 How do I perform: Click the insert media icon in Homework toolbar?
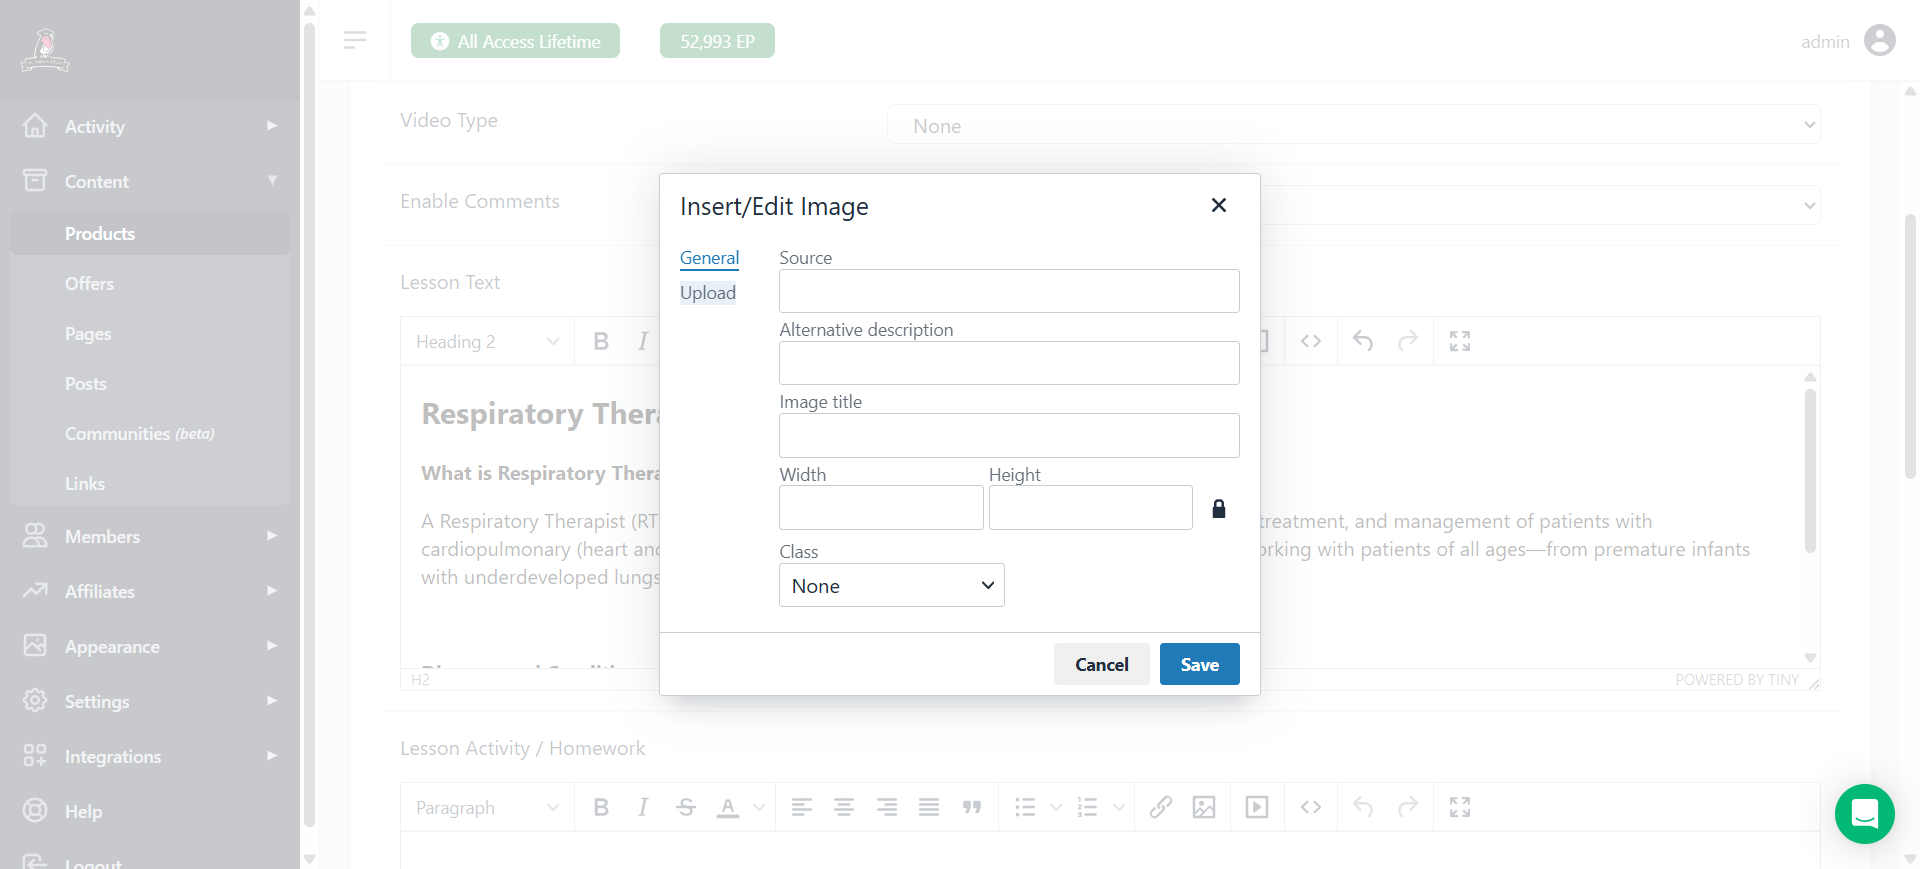tap(1256, 807)
